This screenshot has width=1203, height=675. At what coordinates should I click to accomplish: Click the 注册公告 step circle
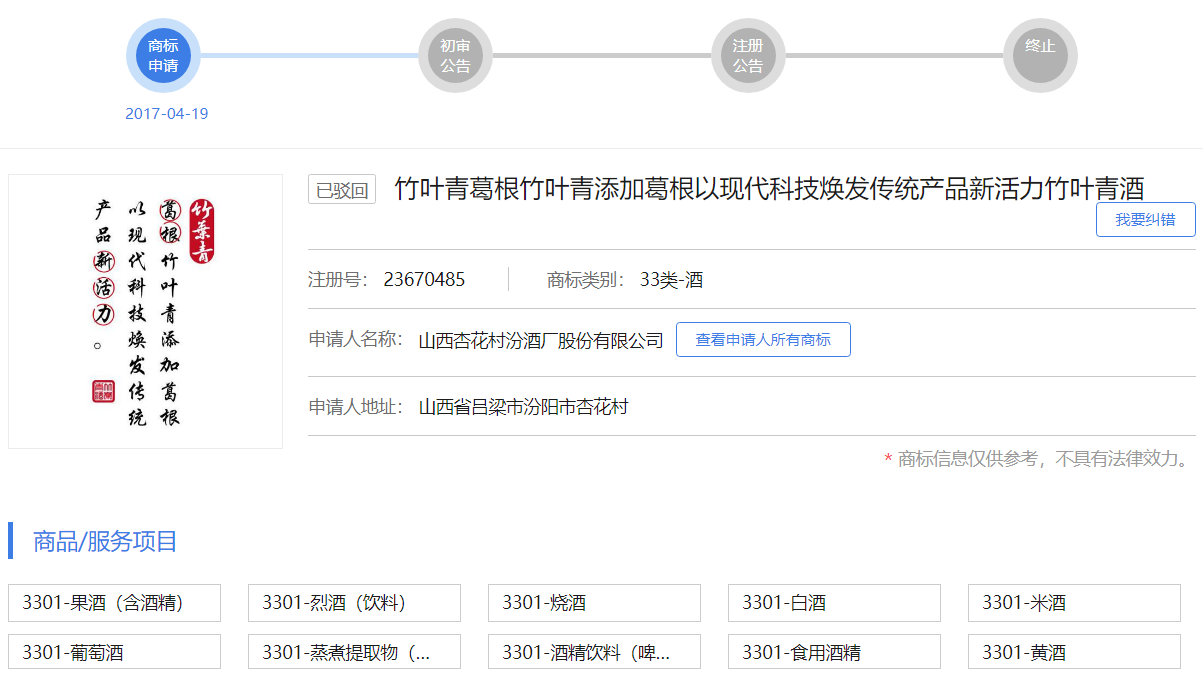748,55
